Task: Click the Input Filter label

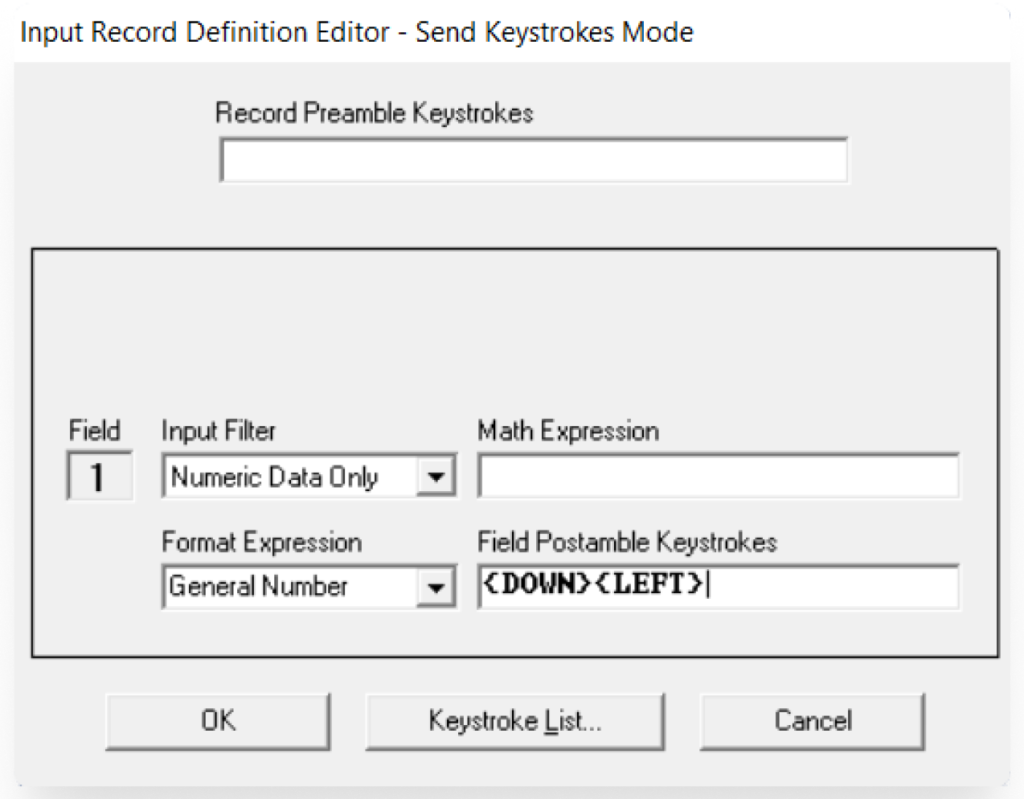Action: pyautogui.click(x=219, y=431)
